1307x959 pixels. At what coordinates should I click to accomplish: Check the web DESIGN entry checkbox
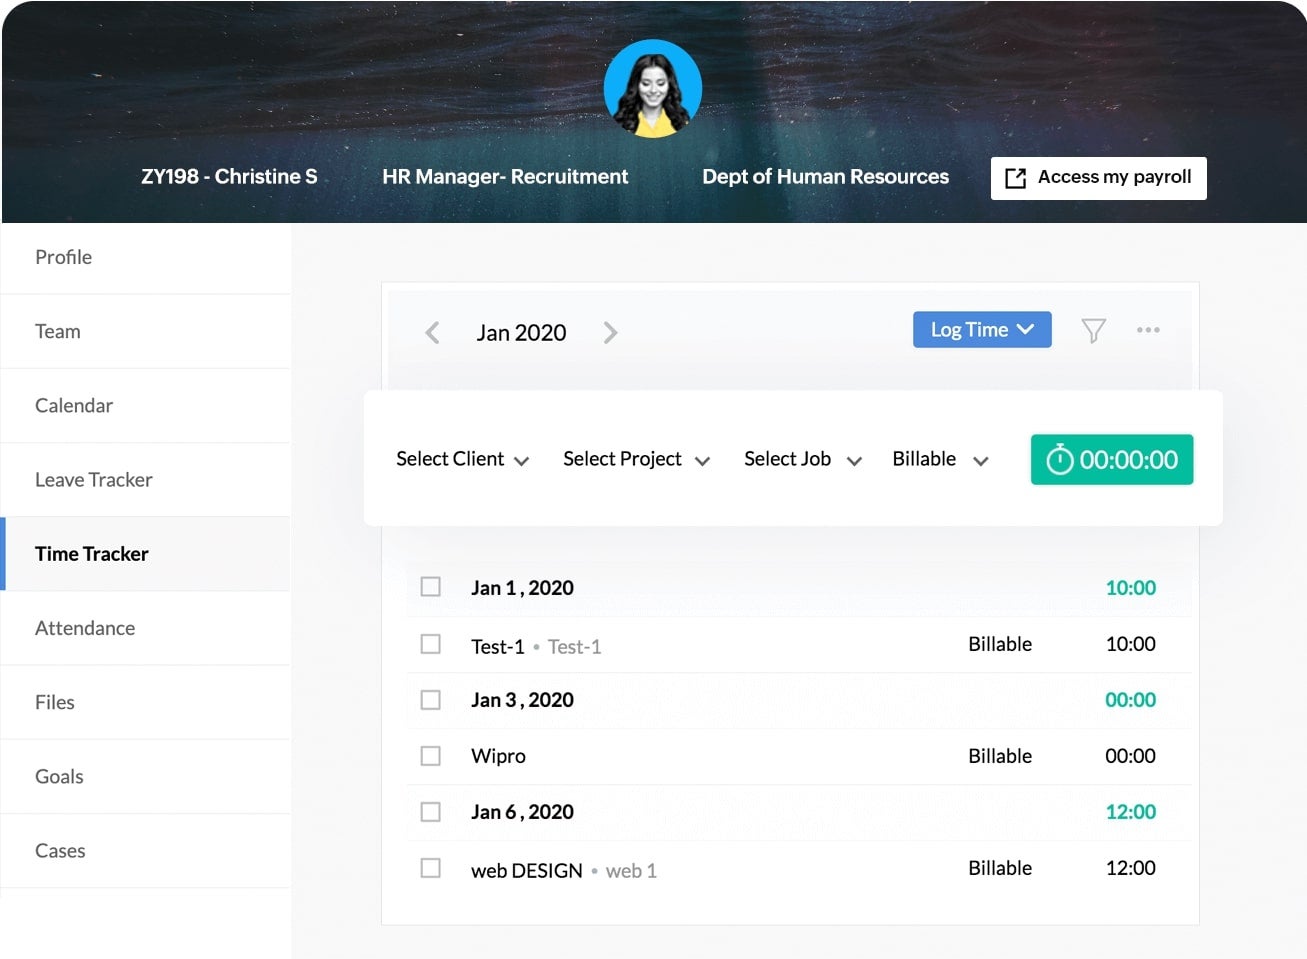click(431, 868)
